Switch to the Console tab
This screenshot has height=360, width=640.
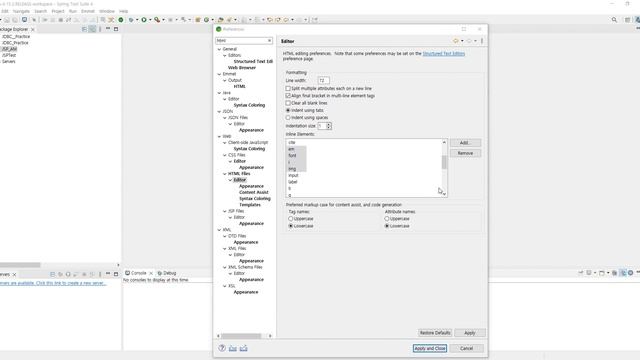click(x=138, y=273)
